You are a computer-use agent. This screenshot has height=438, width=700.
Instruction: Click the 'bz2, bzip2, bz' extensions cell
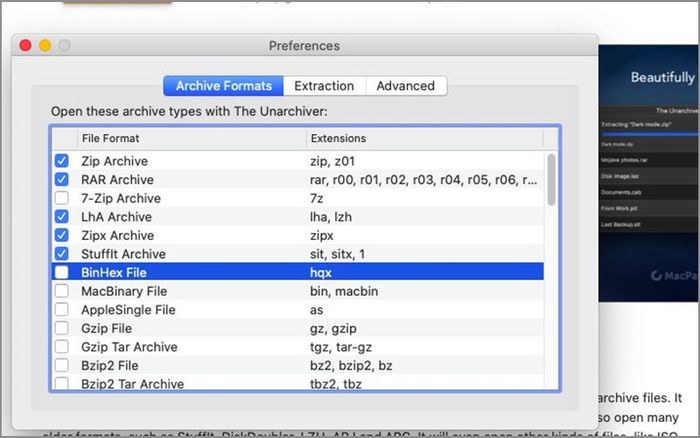351,366
